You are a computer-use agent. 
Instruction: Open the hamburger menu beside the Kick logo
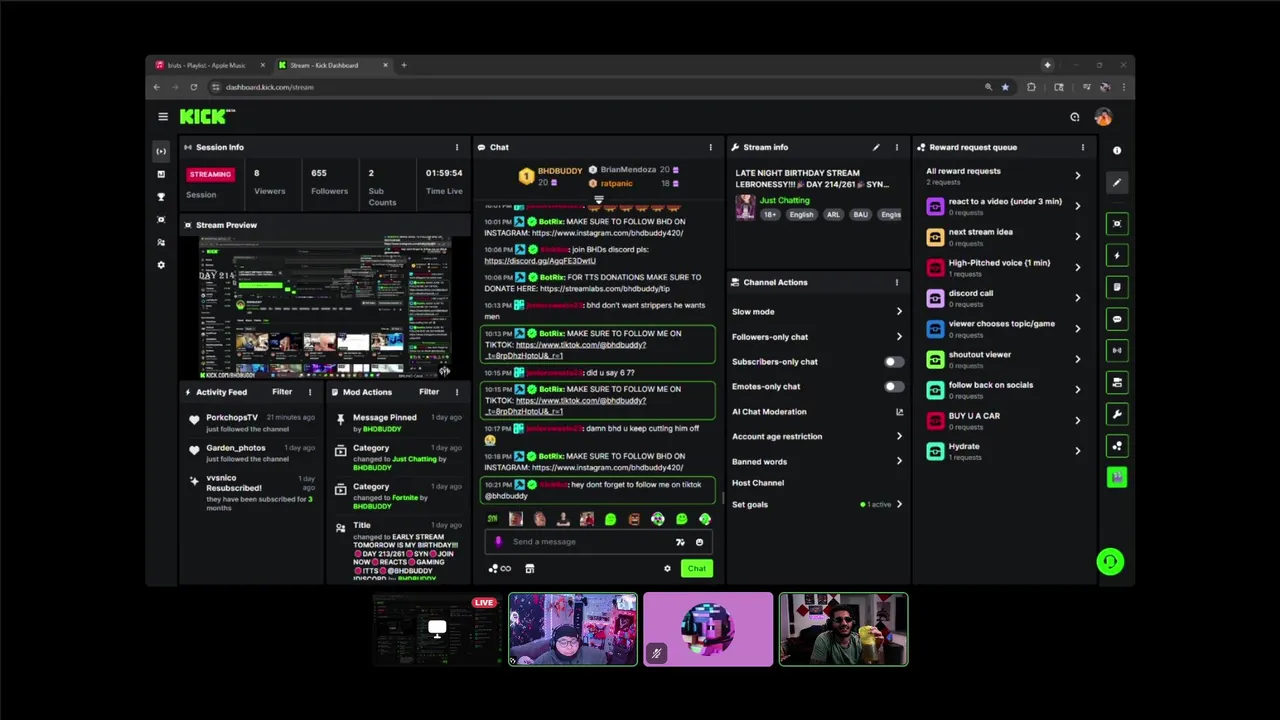tap(163, 117)
